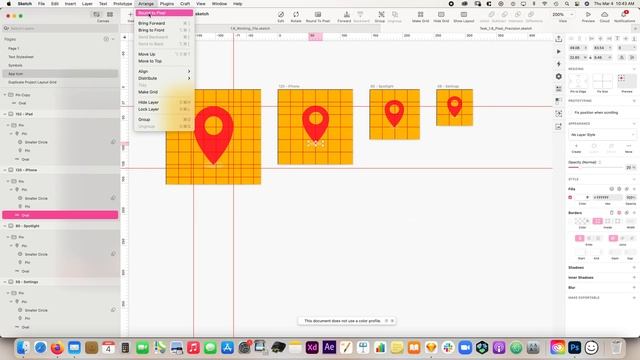The image size is (640, 360).
Task: Collapse the 152 - iPad artboard
Action: tap(5, 114)
